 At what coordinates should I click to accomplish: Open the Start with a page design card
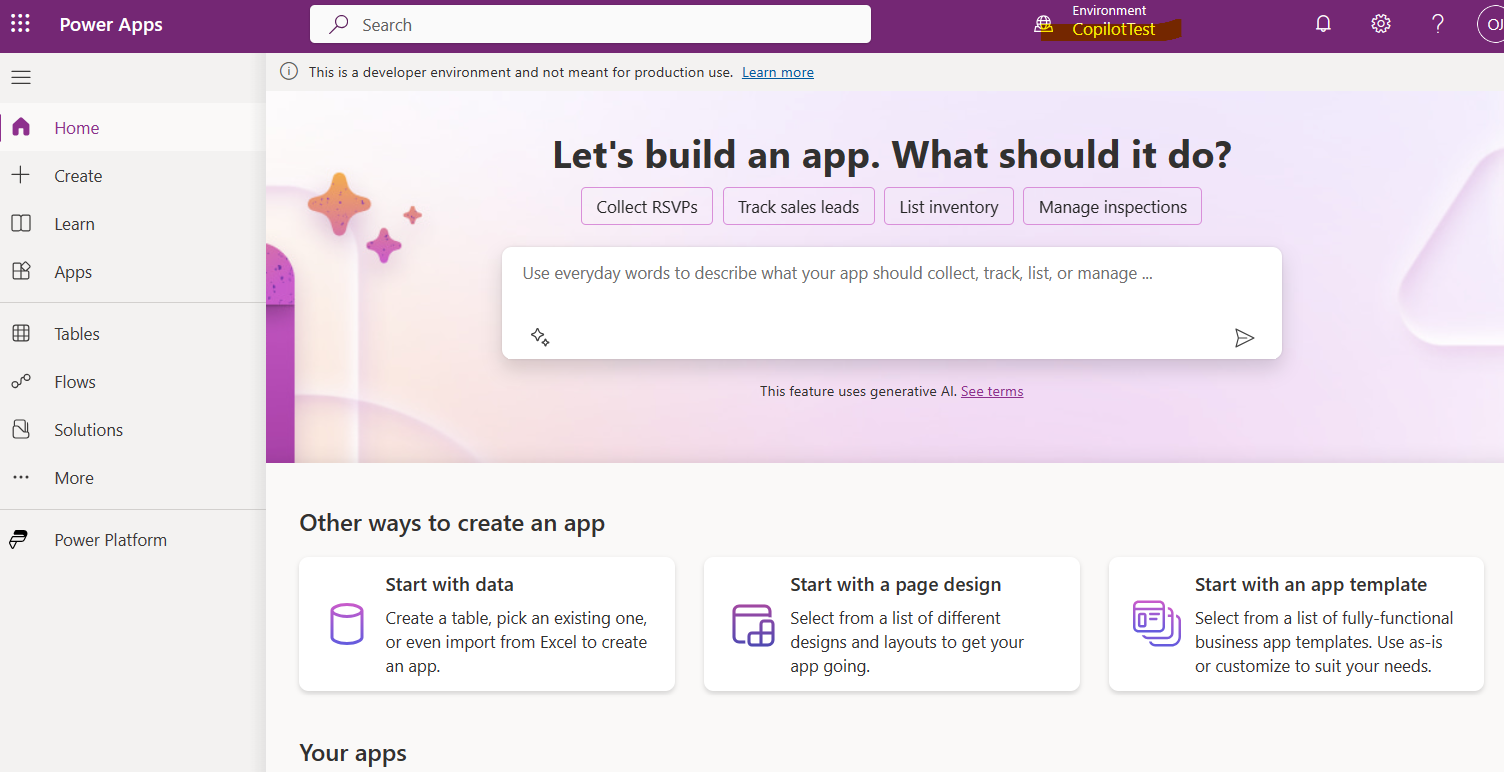(892, 624)
